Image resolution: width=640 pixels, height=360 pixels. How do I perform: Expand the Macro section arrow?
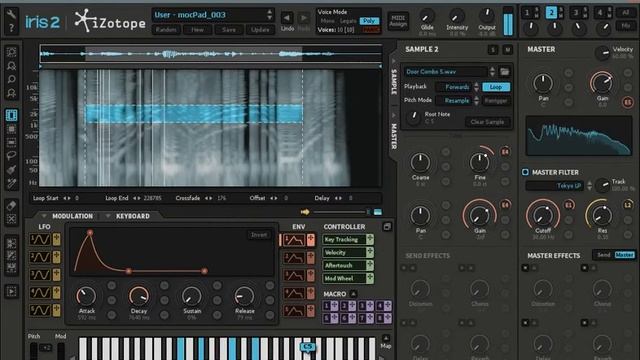click(353, 294)
